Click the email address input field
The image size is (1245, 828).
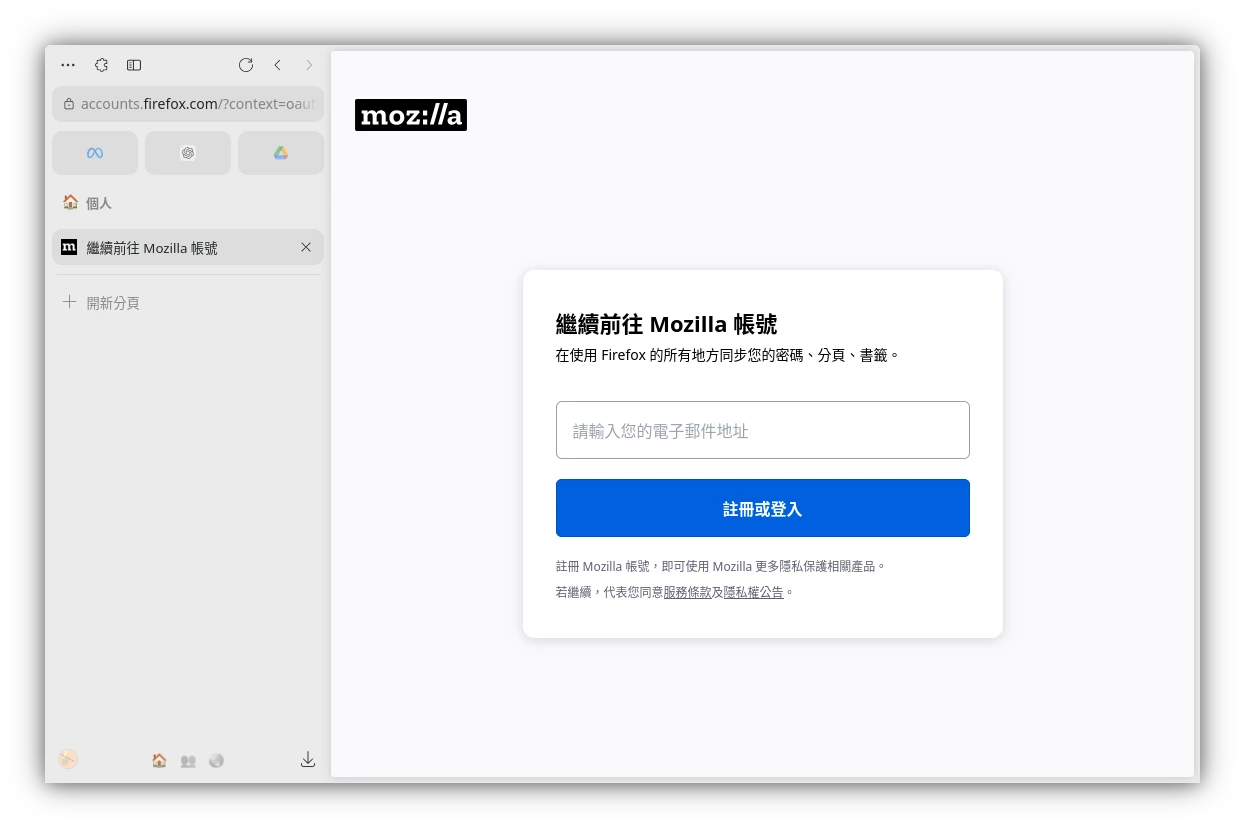(762, 431)
